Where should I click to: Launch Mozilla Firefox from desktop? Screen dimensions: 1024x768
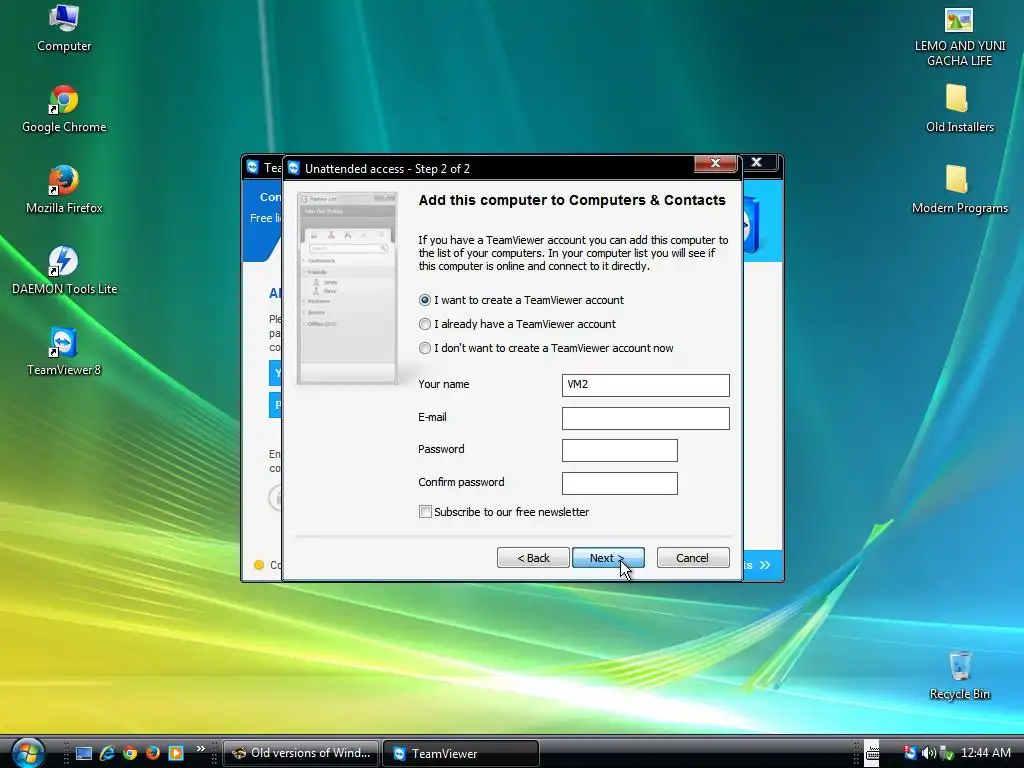[x=64, y=190]
